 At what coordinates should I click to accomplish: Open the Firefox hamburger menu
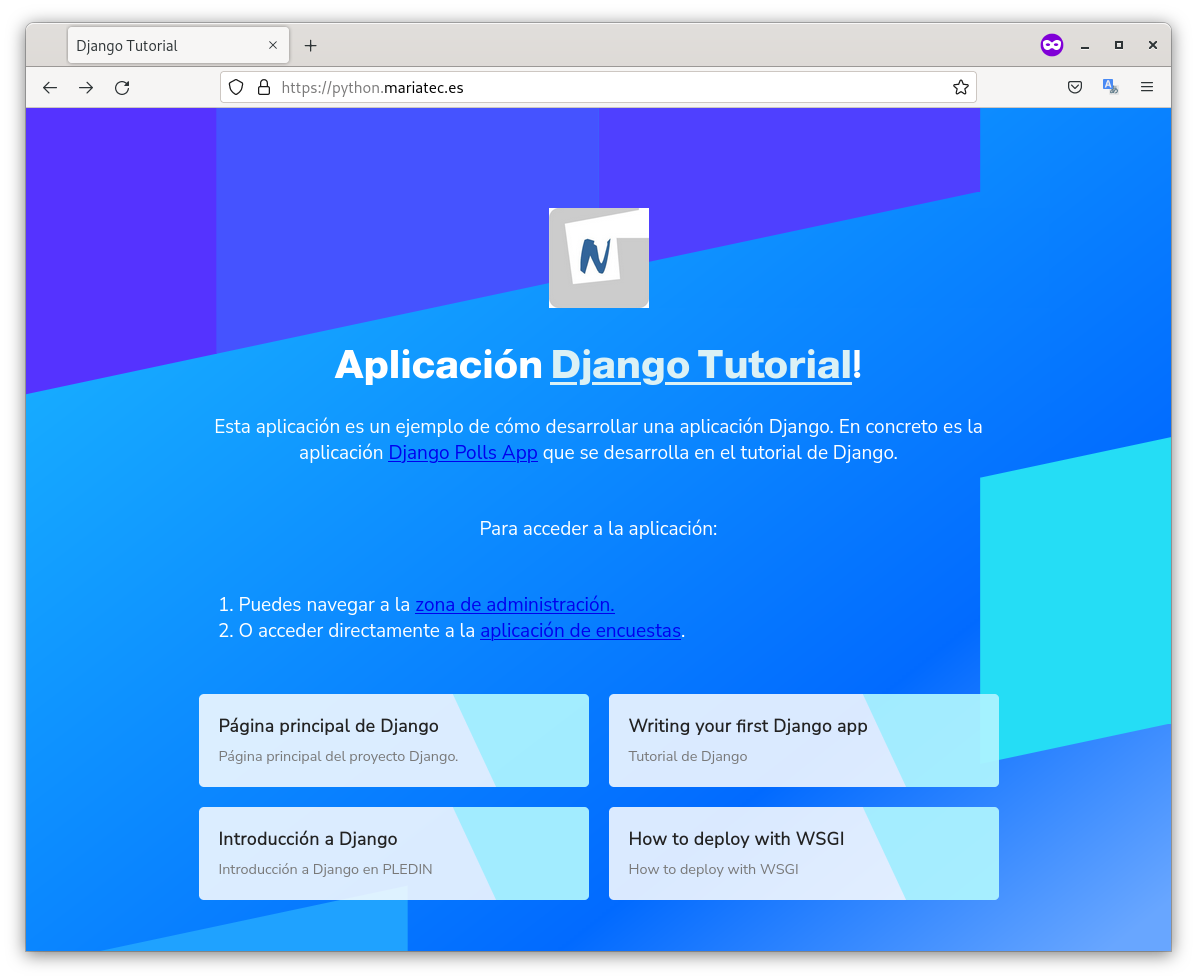(1147, 87)
